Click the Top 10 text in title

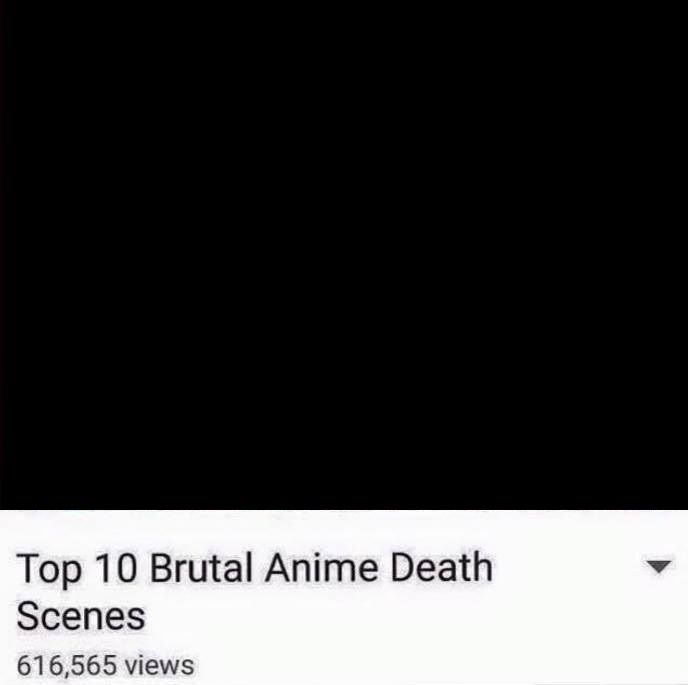click(x=76, y=568)
